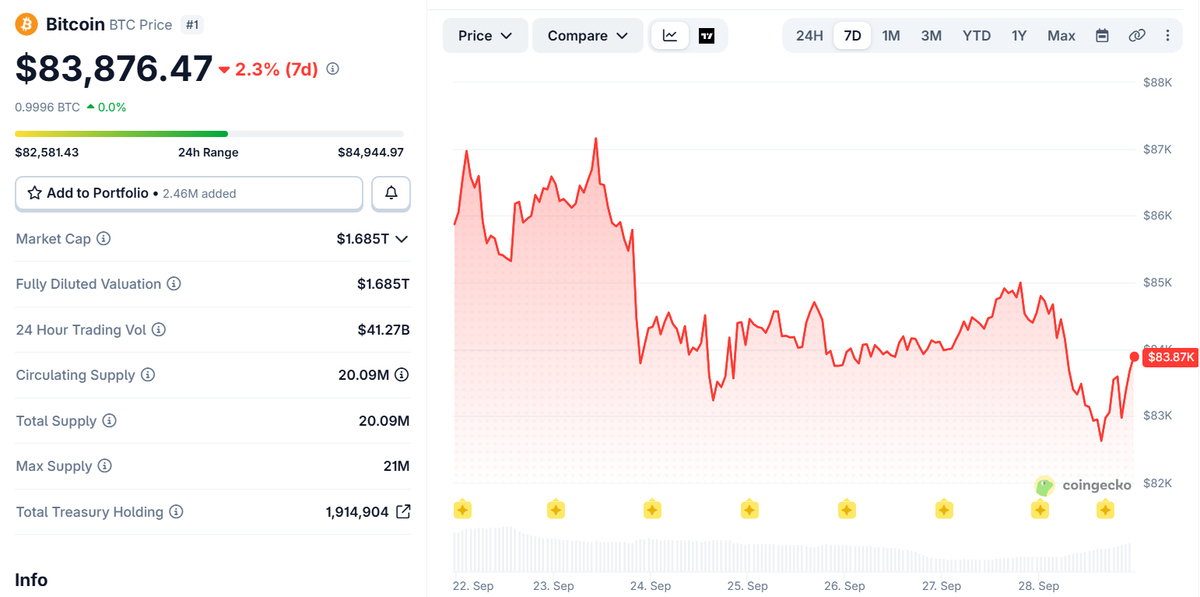Click news marker above 27. Sep
This screenshot has height=597, width=1200.
(944, 509)
